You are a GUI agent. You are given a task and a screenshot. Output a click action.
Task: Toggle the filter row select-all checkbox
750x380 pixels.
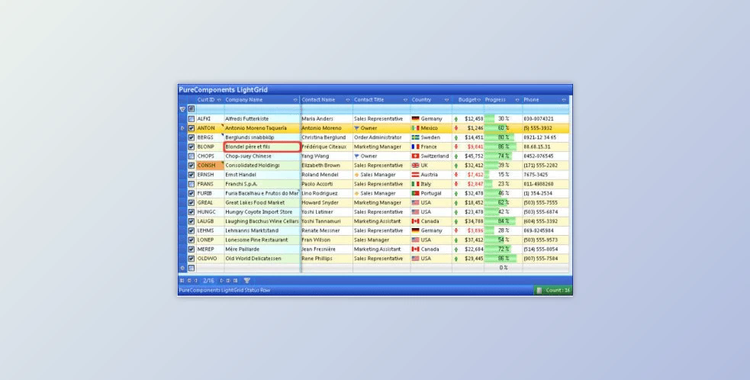[191, 109]
